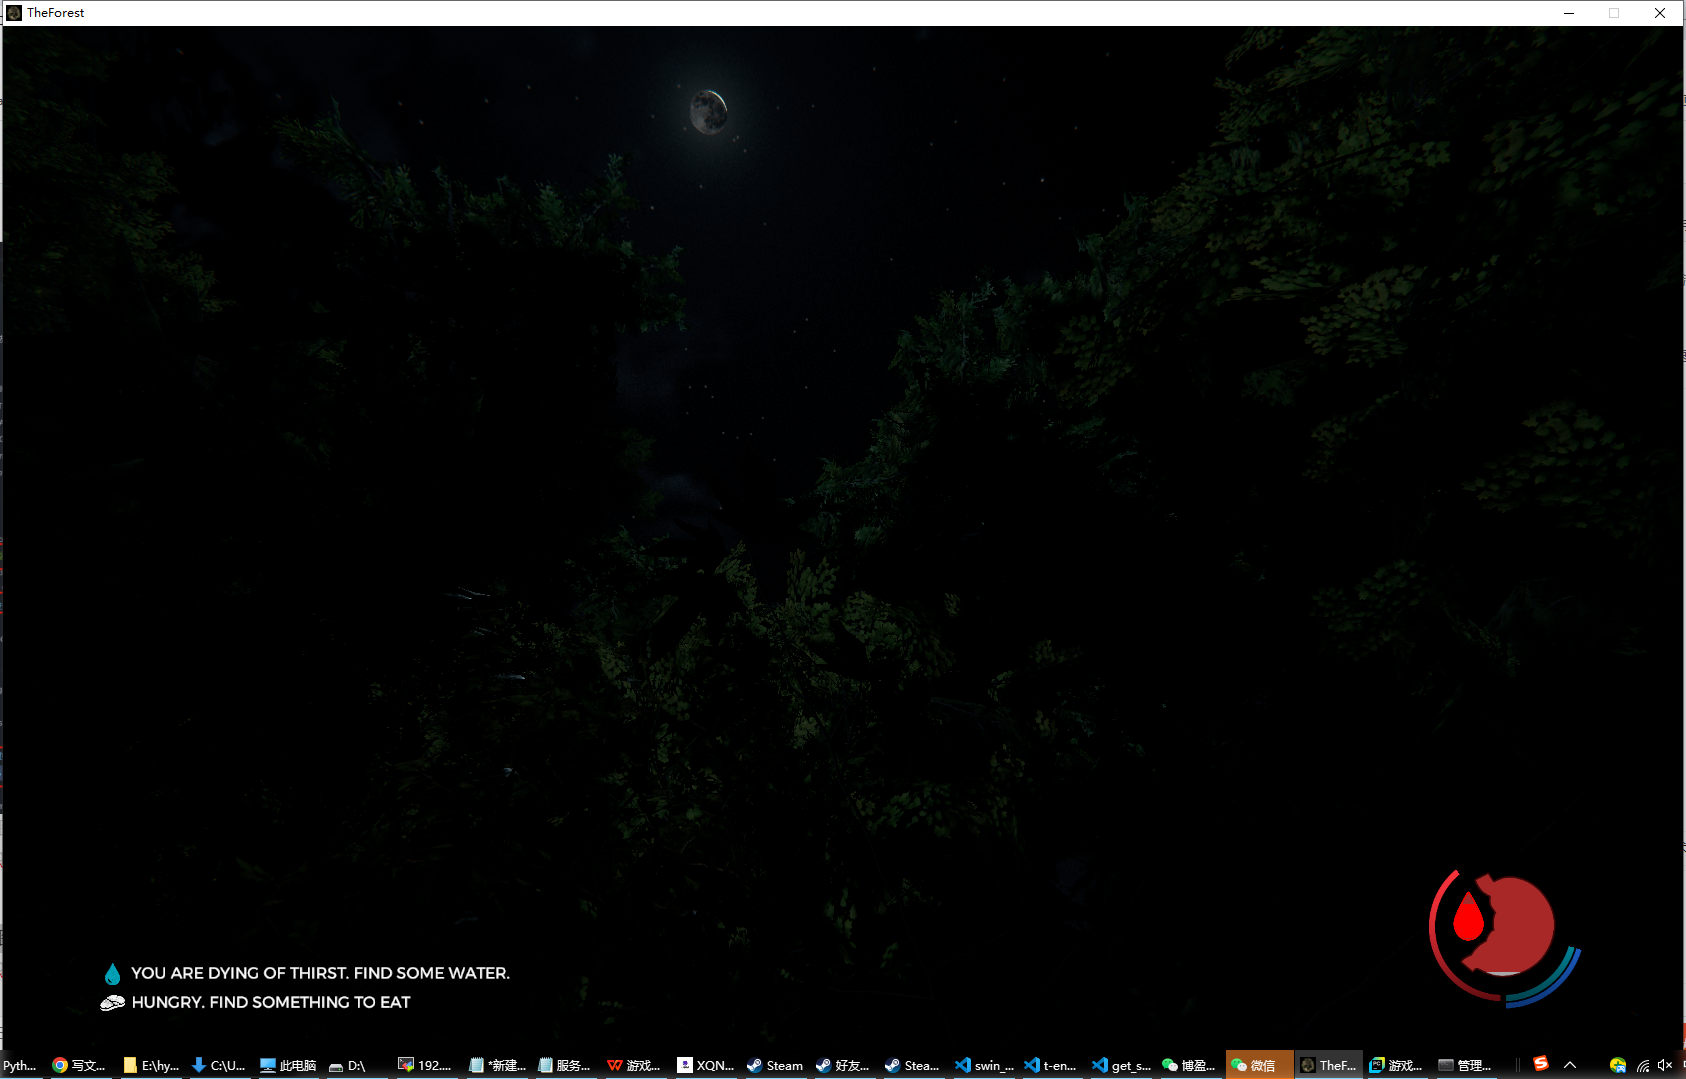This screenshot has height=1079, width=1686.
Task: Open the 192.... remote taskbar button
Action: coord(425,1065)
